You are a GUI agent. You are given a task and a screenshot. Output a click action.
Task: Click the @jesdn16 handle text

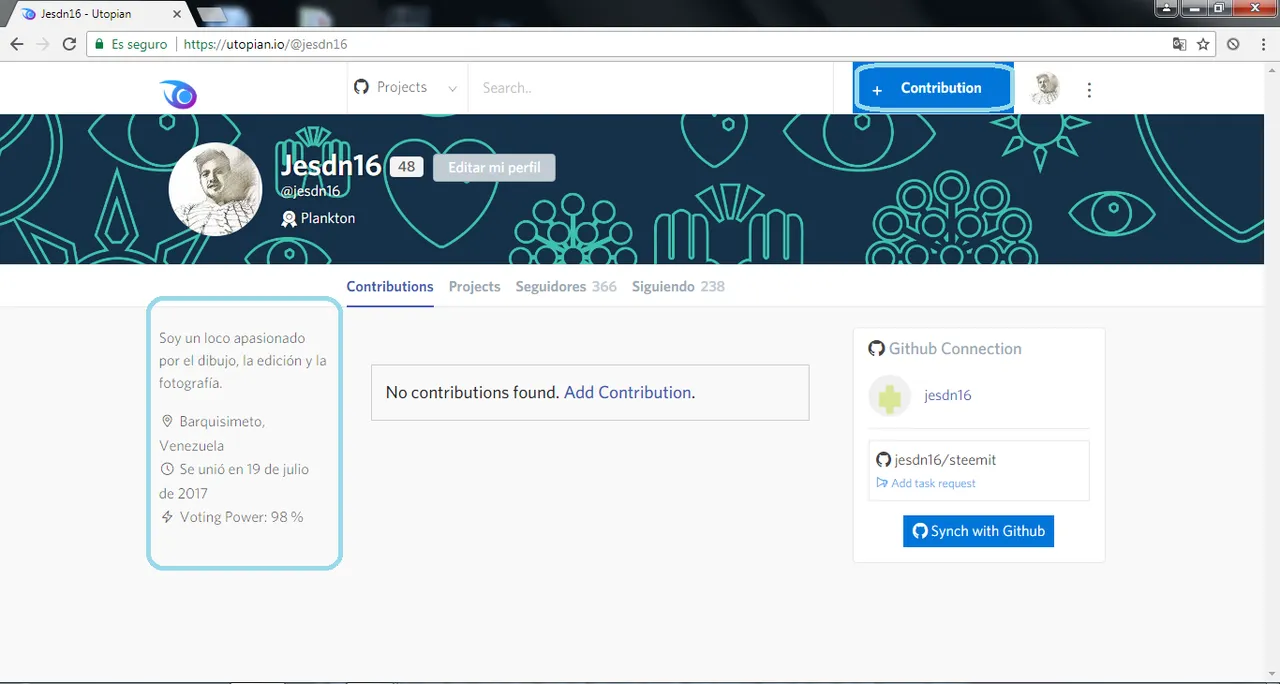tap(311, 191)
